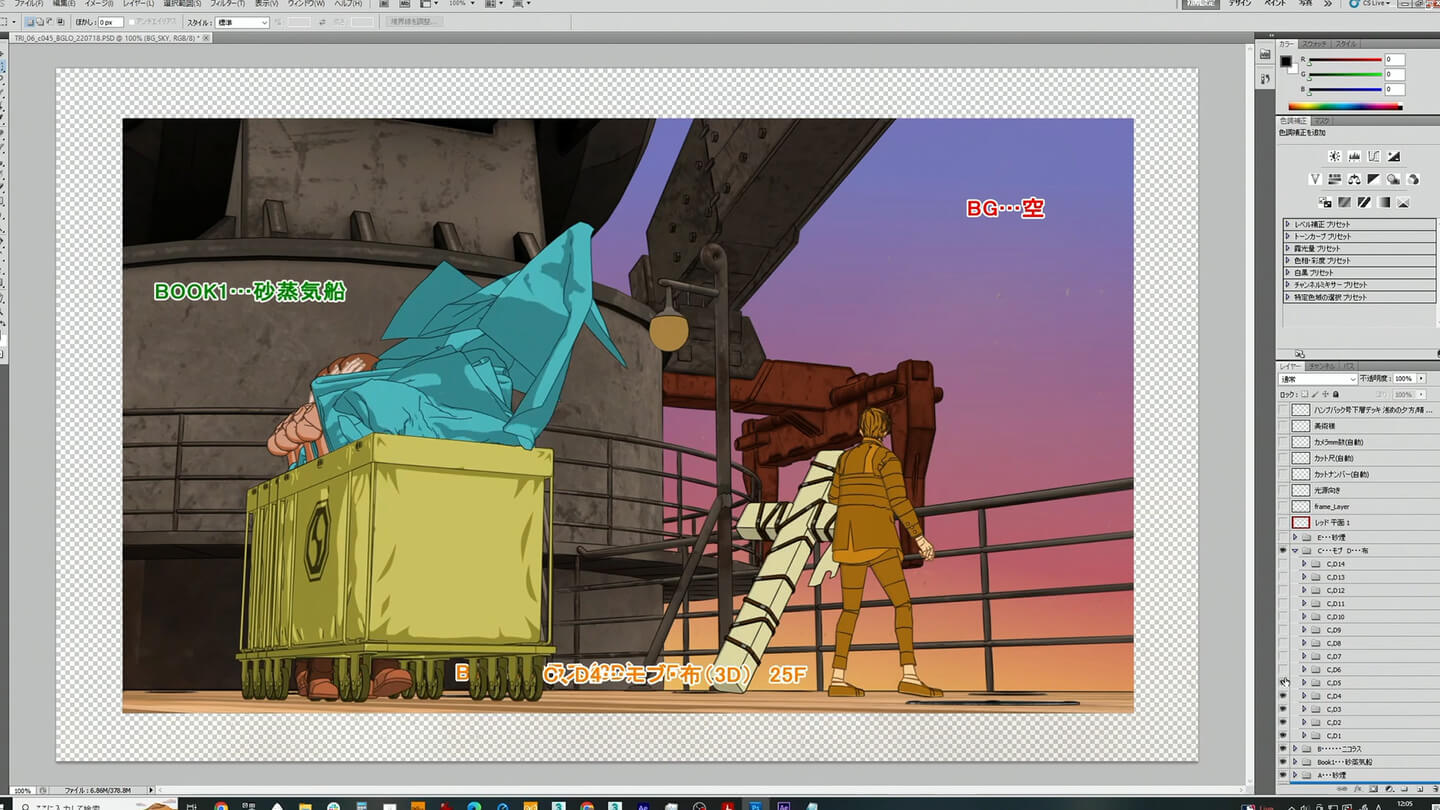Add a Threshold adjustment layer

pyautogui.click(x=1364, y=202)
